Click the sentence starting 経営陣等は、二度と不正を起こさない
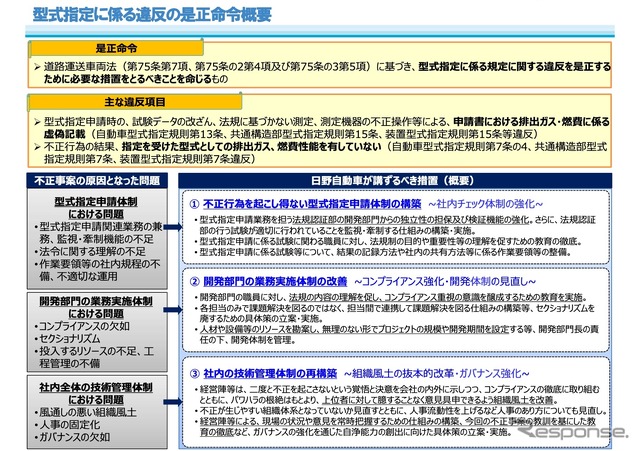 pyautogui.click(x=397, y=394)
